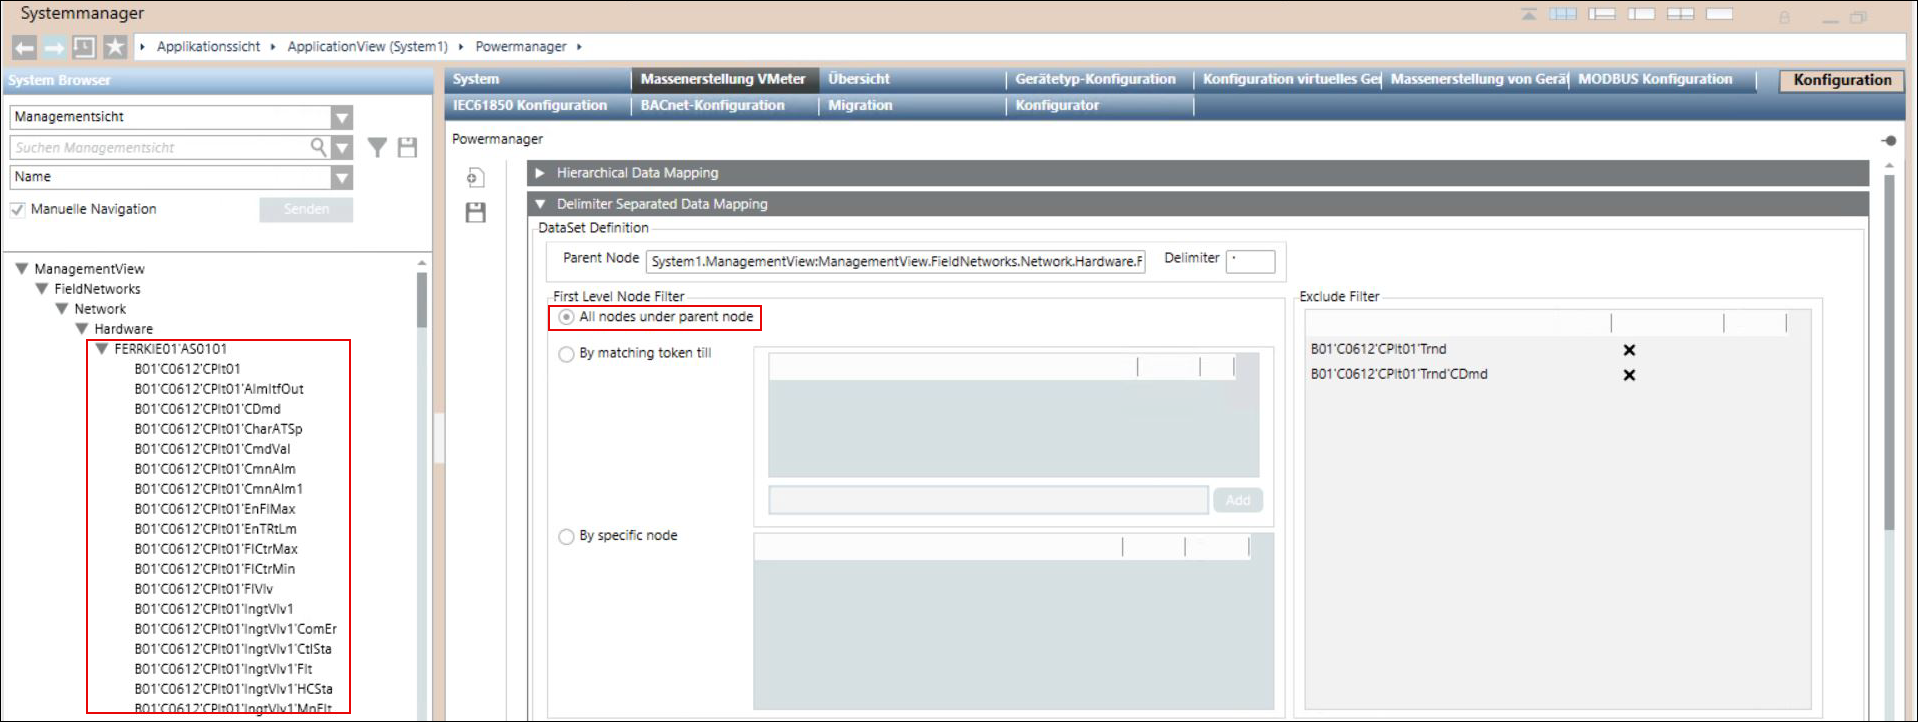Click the Parent Node input field
1918x722 pixels.
coord(895,262)
